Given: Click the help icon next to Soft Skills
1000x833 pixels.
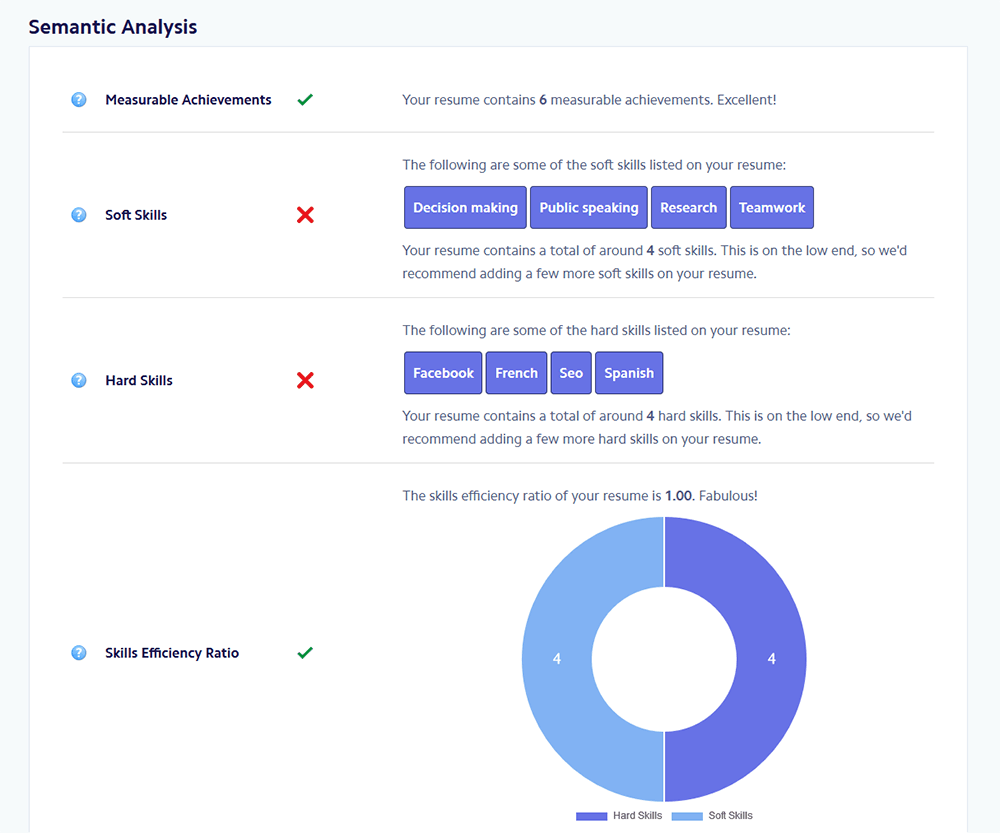Looking at the screenshot, I should coord(78,214).
